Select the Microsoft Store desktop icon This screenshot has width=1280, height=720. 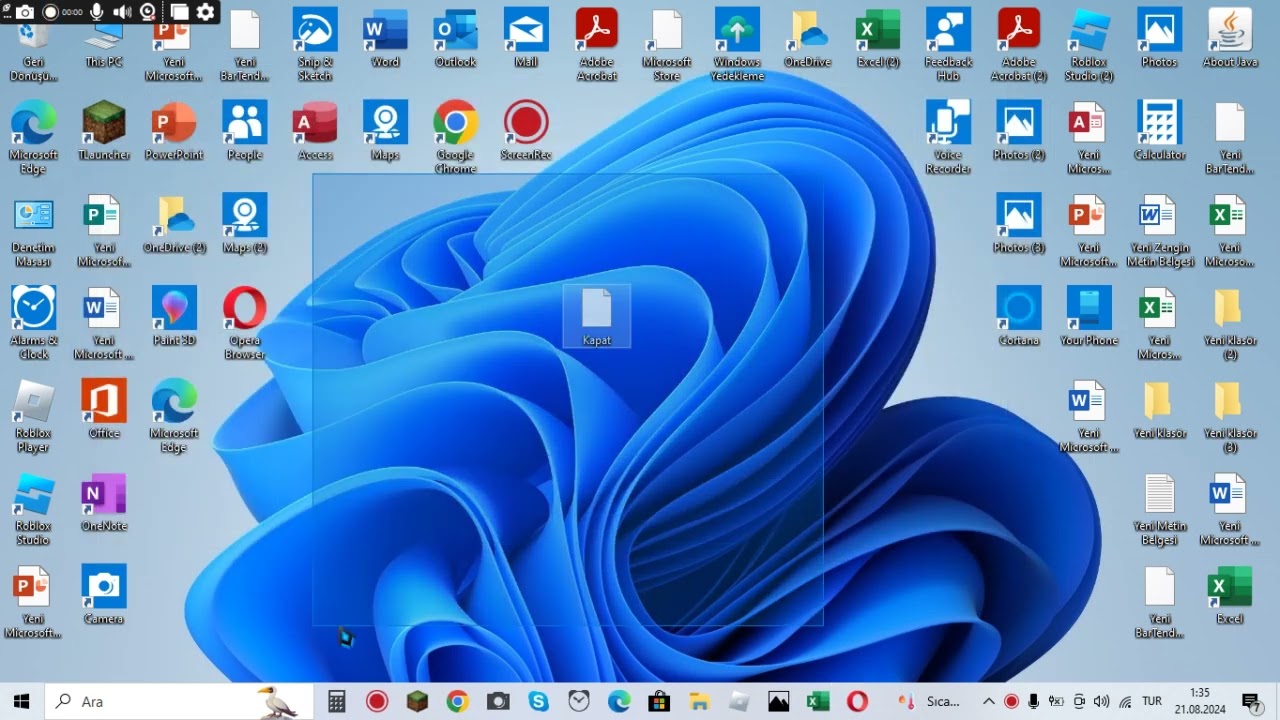point(666,45)
